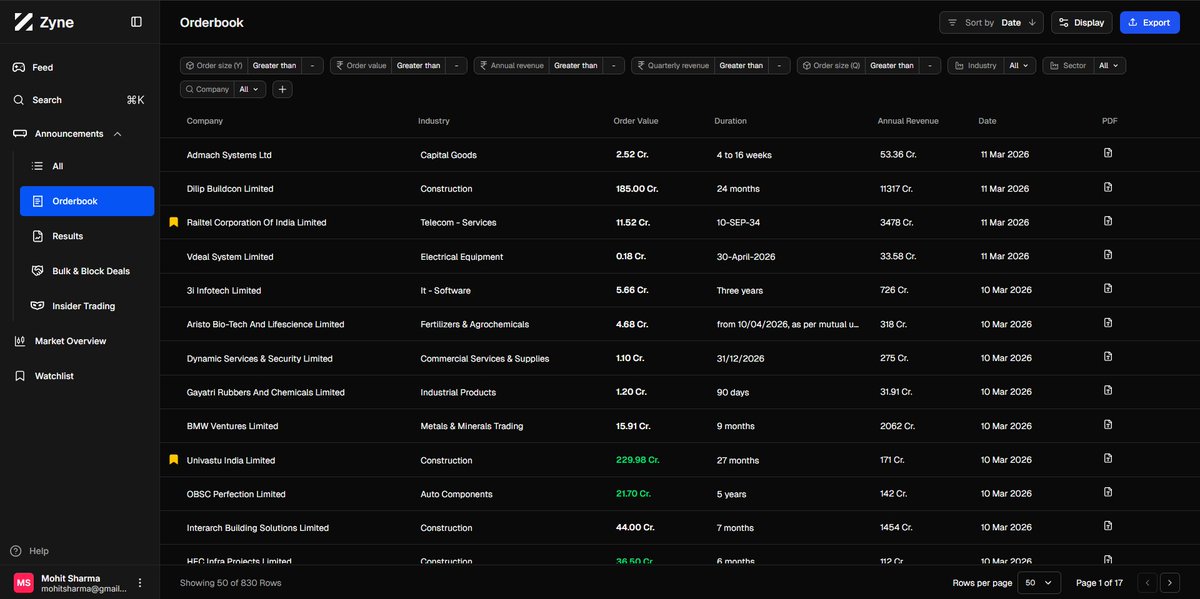Click the Annual Revenue column header
This screenshot has width=1200, height=599.
point(908,121)
